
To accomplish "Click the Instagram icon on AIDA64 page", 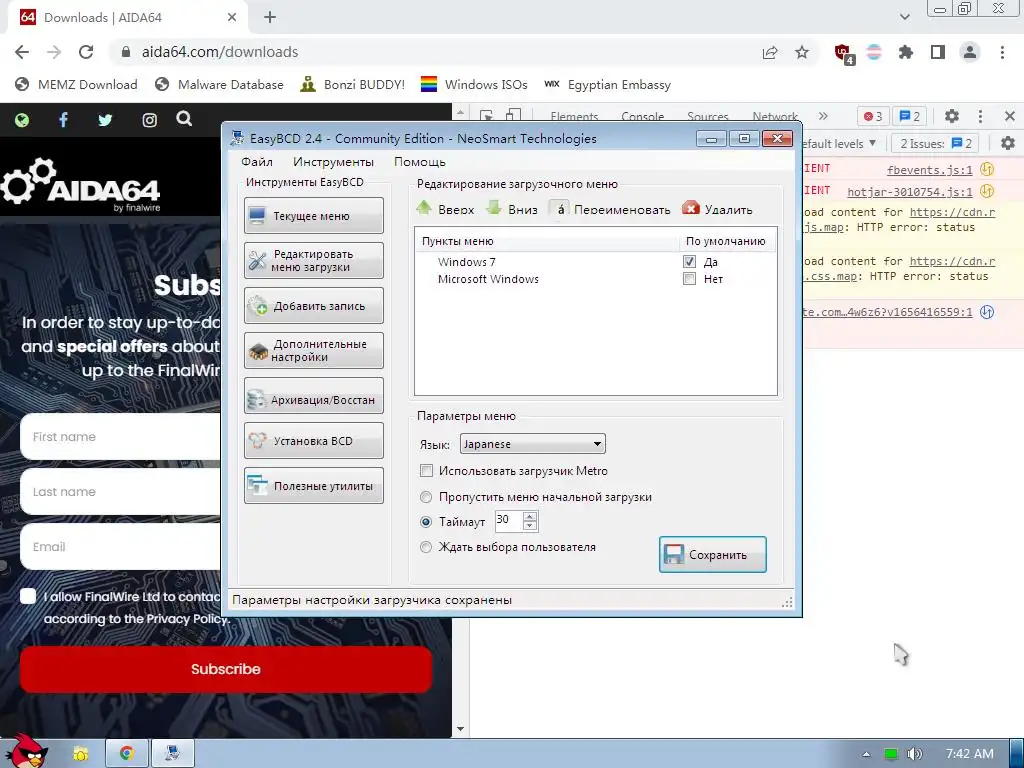I will tap(150, 120).
